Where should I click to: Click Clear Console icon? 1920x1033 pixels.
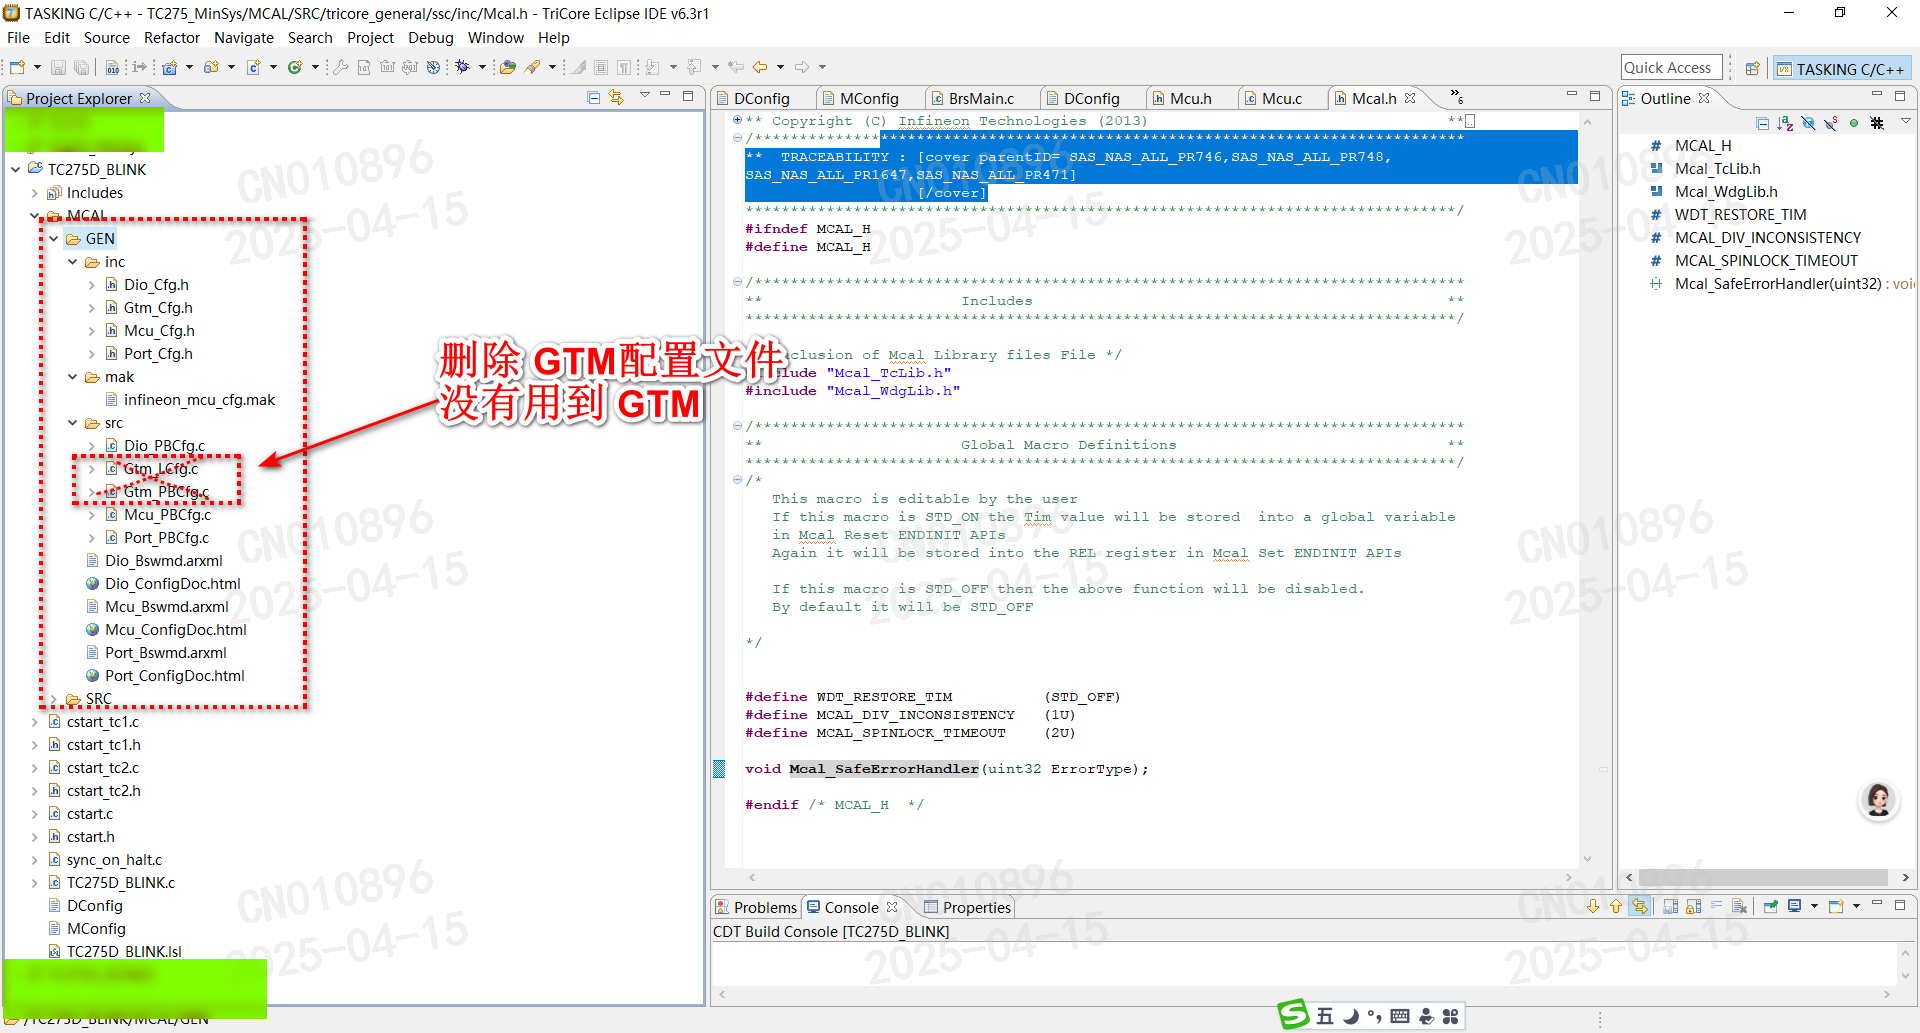tap(1740, 906)
